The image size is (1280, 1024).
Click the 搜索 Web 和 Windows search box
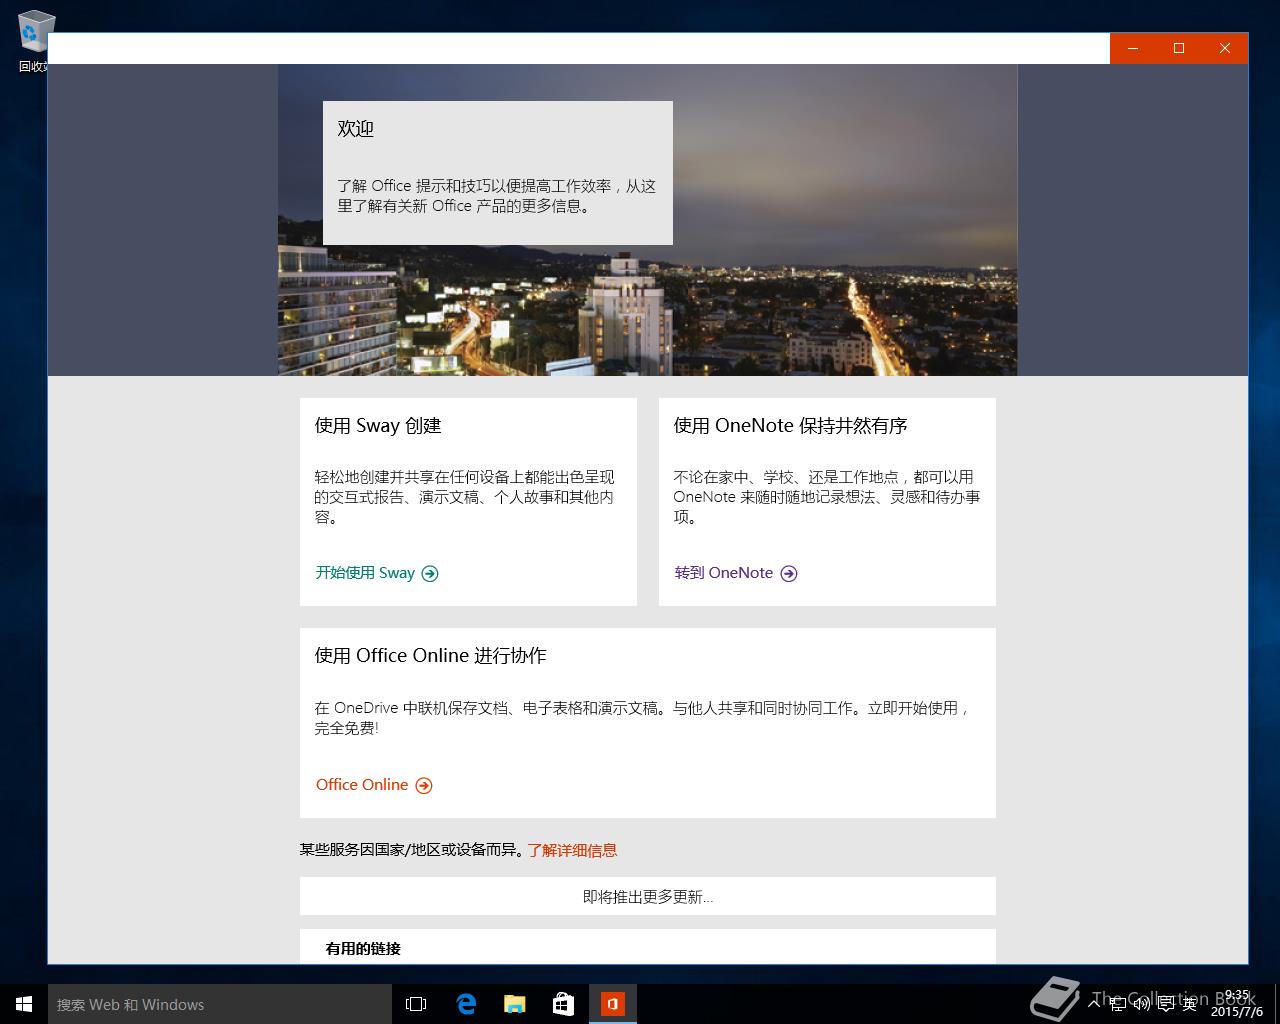click(x=220, y=1004)
